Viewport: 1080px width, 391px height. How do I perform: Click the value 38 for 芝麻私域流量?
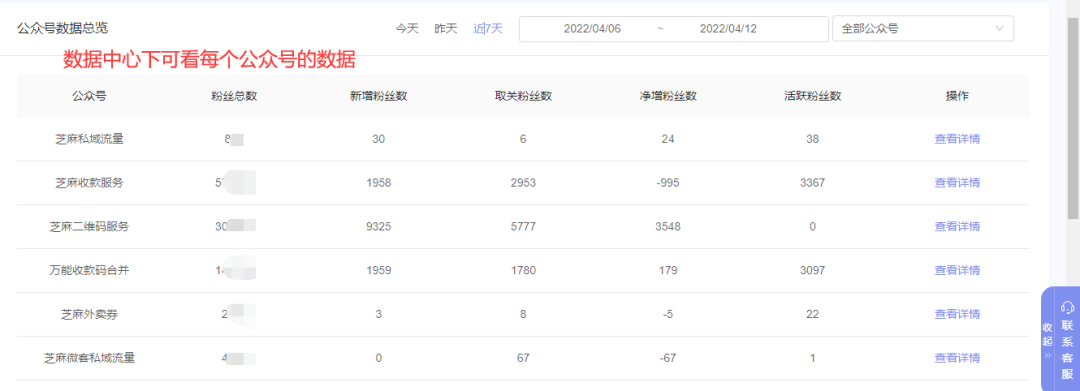pos(813,139)
